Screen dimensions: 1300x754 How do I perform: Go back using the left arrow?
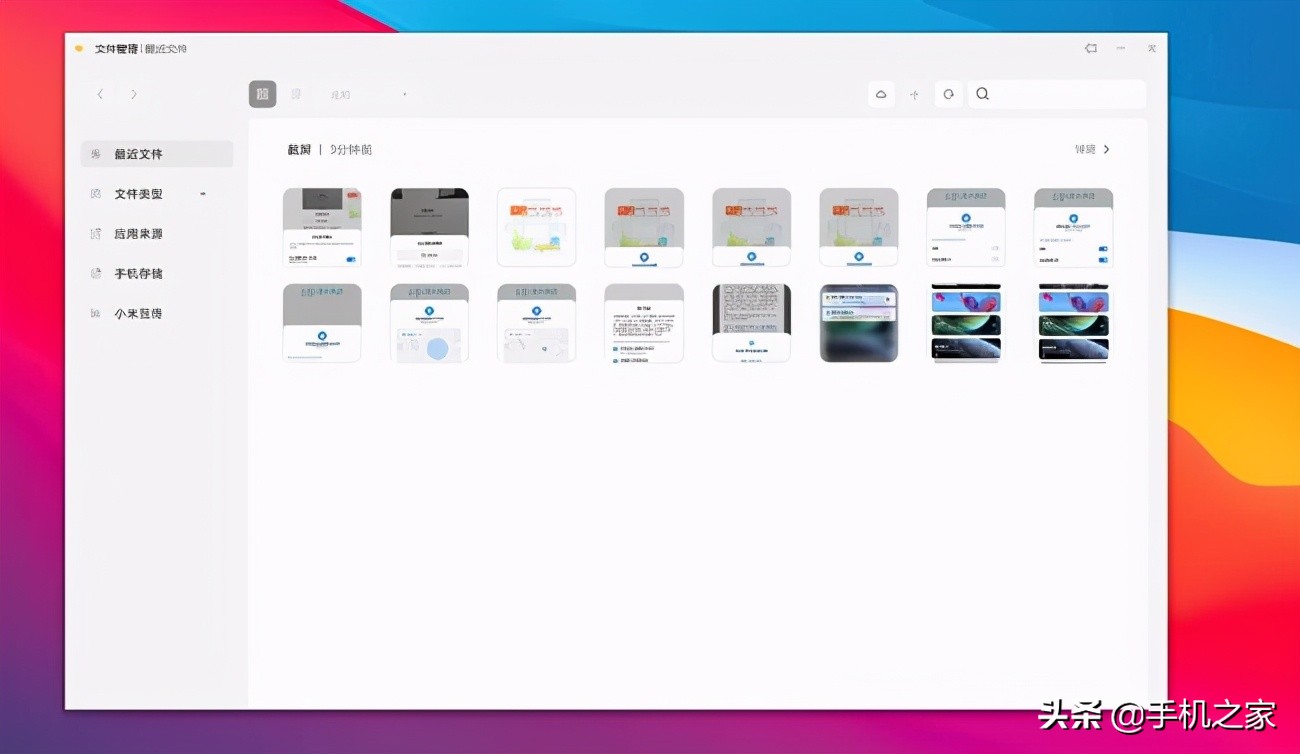(100, 94)
